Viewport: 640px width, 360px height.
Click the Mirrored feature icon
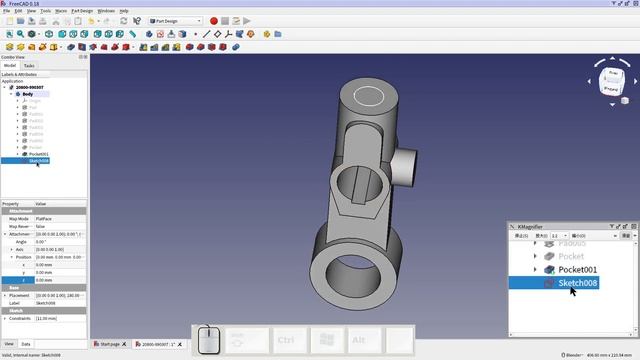pos(143,47)
